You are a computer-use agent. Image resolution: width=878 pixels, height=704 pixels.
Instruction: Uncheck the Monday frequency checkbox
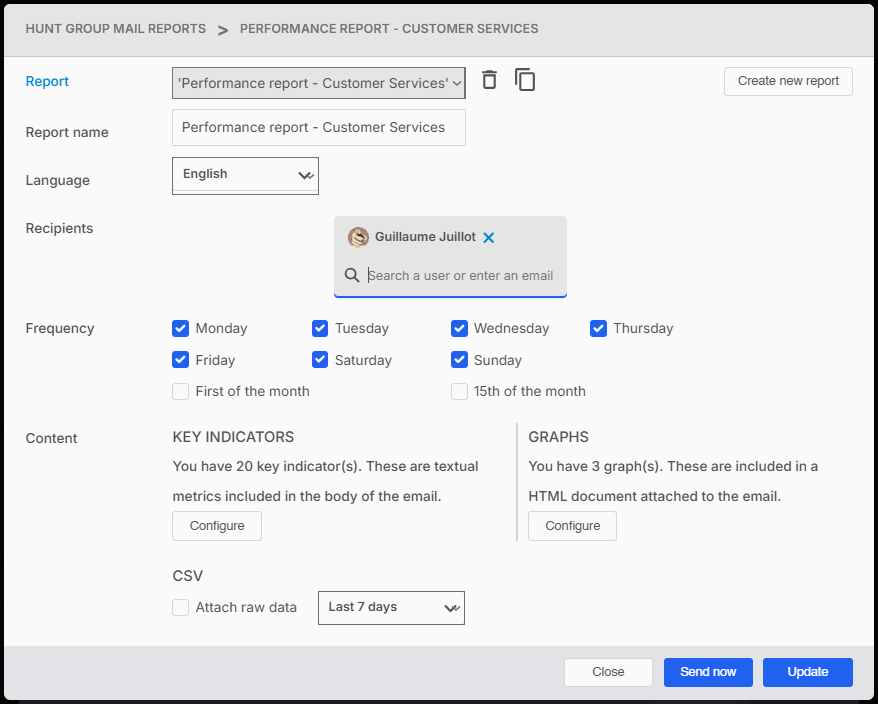tap(181, 328)
